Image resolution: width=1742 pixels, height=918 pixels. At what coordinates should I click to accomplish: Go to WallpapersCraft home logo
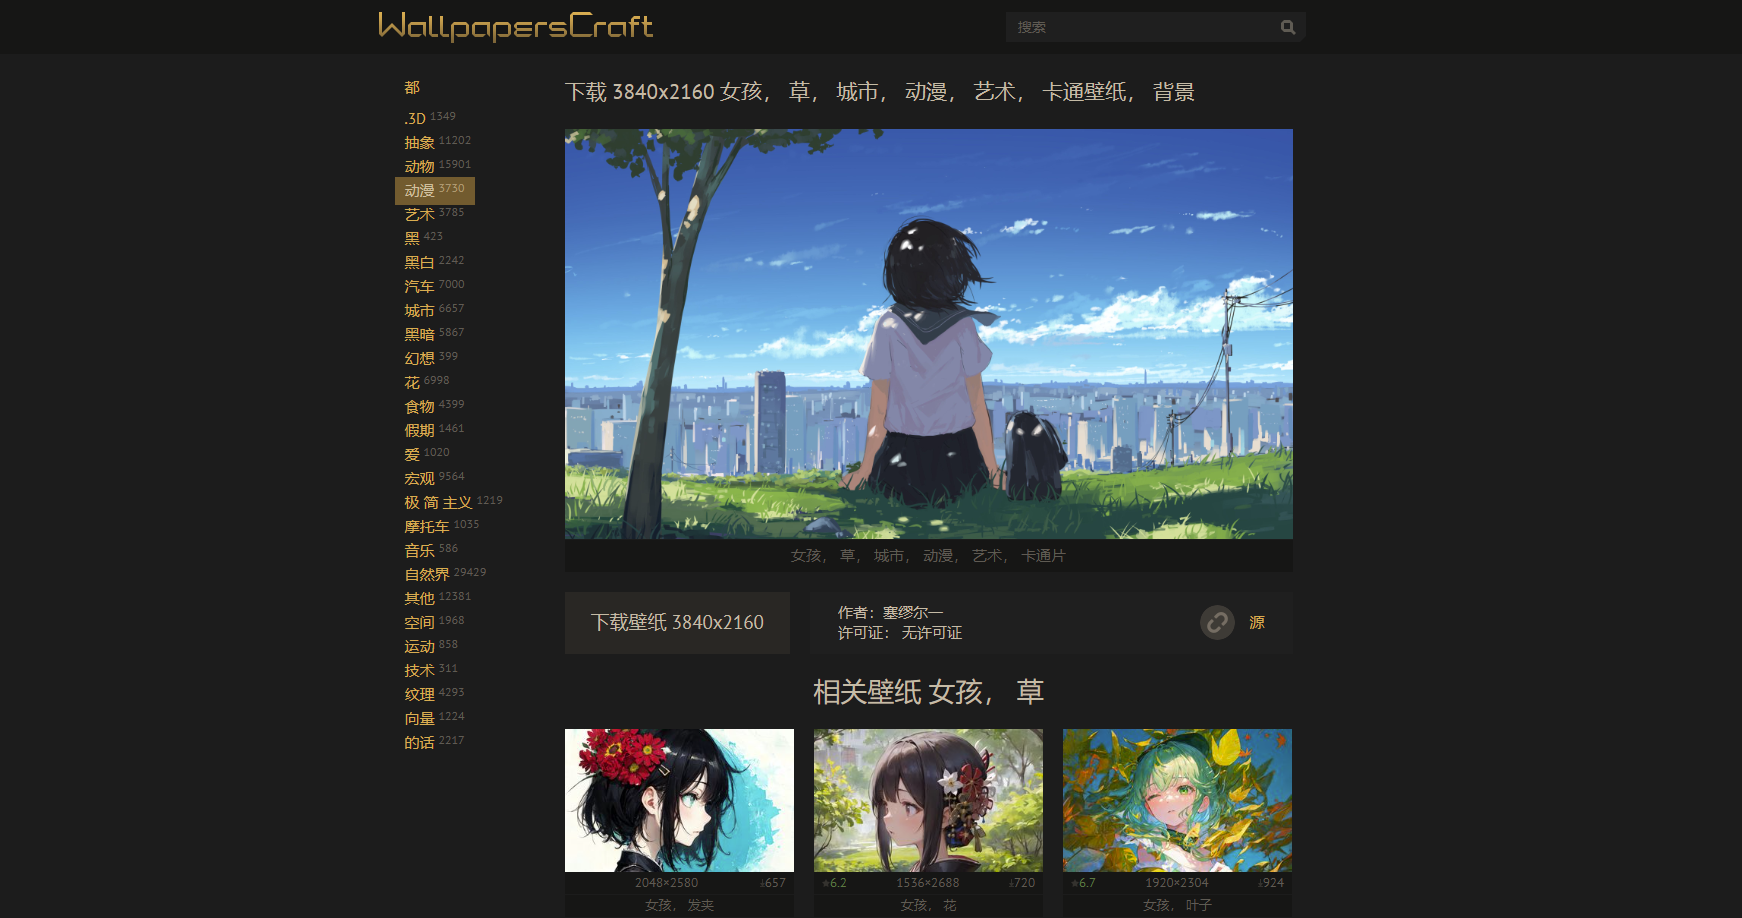pyautogui.click(x=516, y=26)
